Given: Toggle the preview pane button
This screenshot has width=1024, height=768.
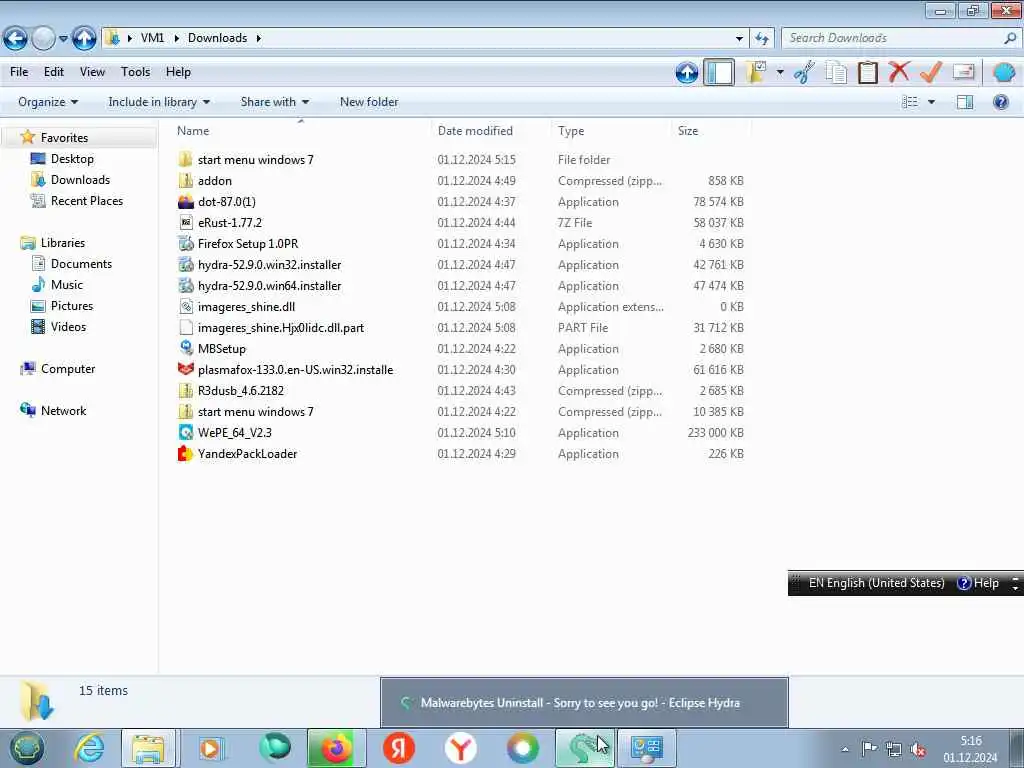Looking at the screenshot, I should [x=965, y=102].
